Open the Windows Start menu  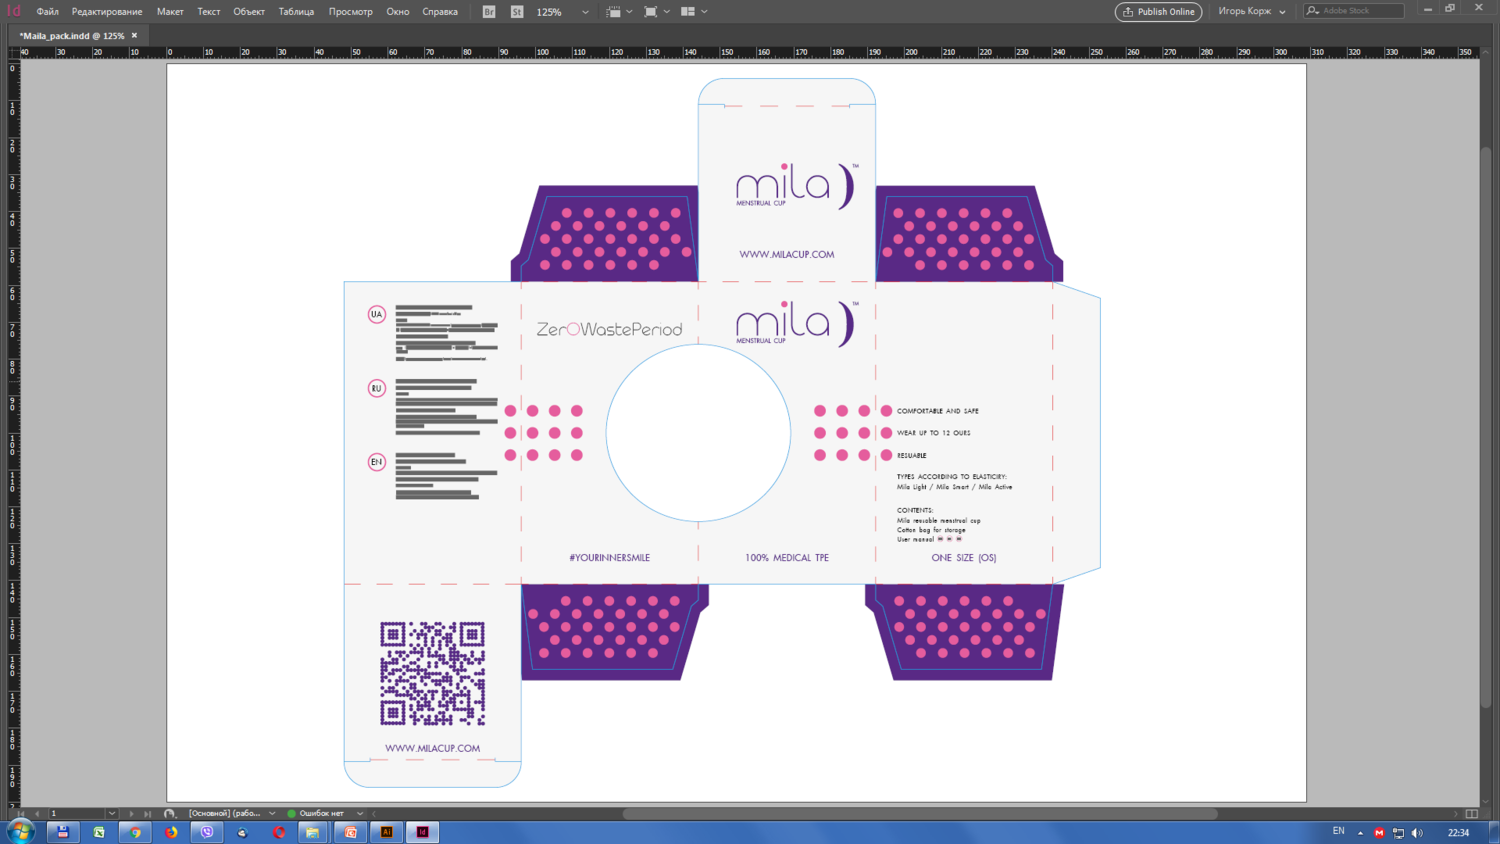tap(20, 832)
